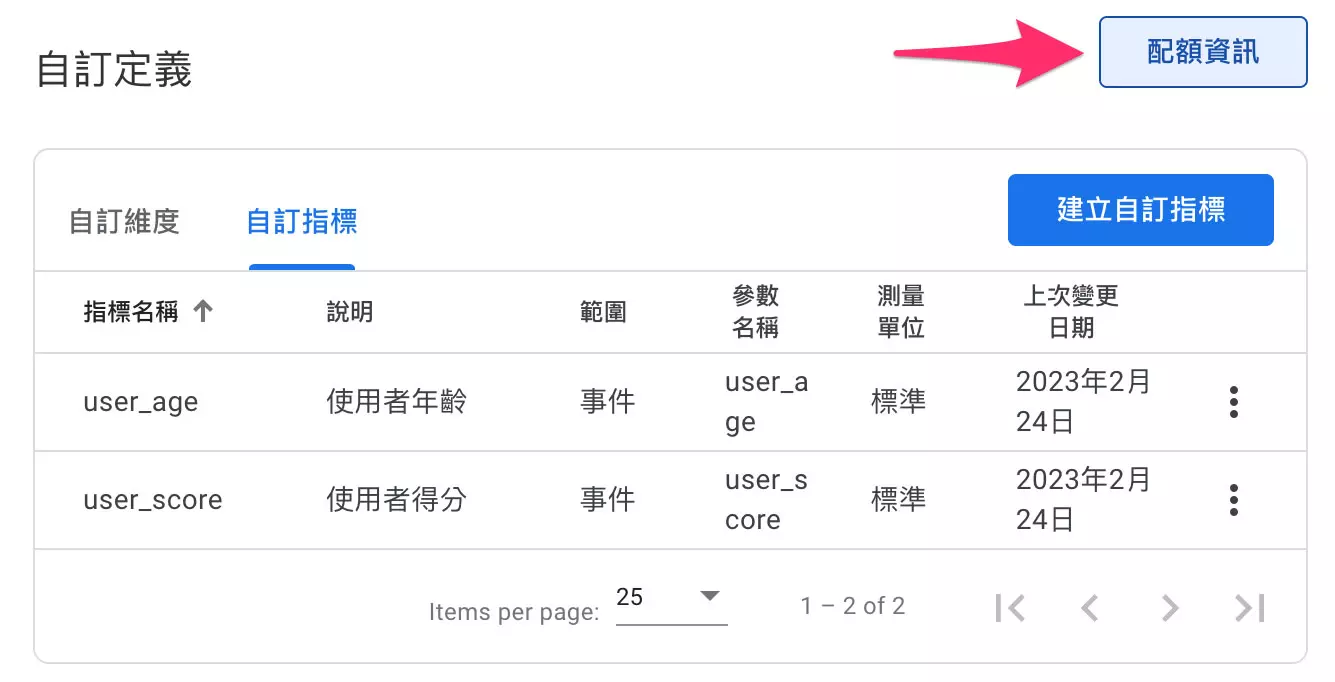Click the sort arrow beside 指標名稱
Image resolution: width=1335 pixels, height=682 pixels.
(x=203, y=312)
